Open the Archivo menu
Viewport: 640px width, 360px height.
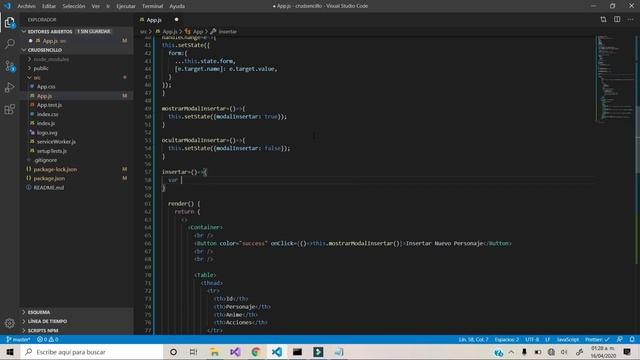(x=27, y=6)
